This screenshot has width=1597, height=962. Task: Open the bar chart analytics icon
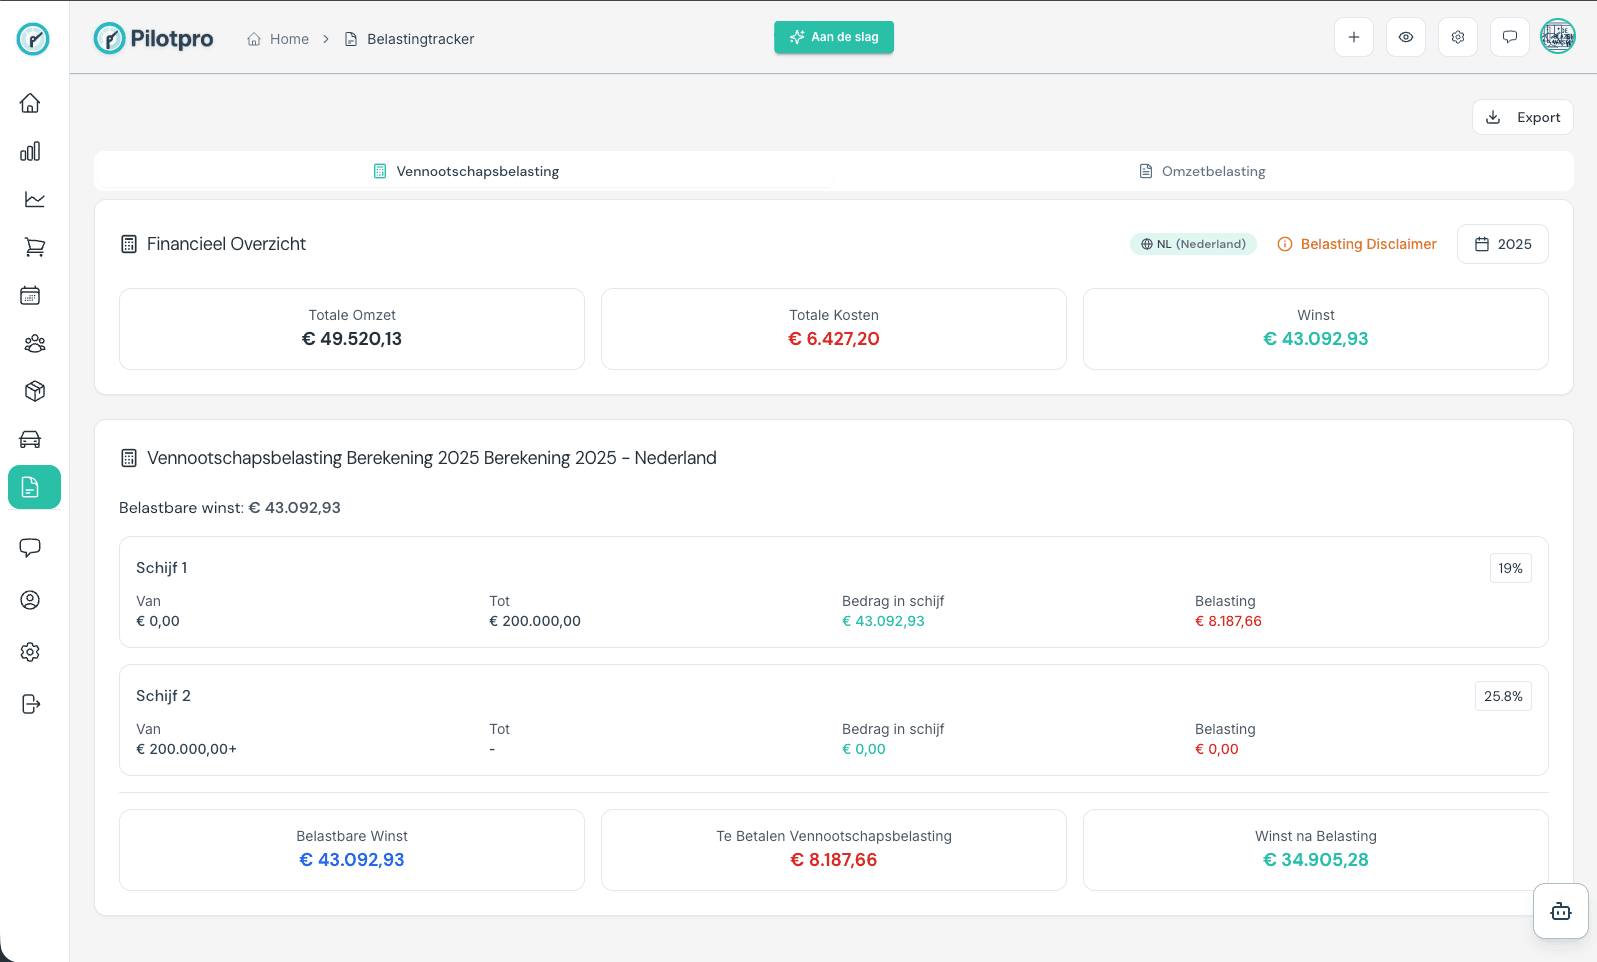click(30, 151)
